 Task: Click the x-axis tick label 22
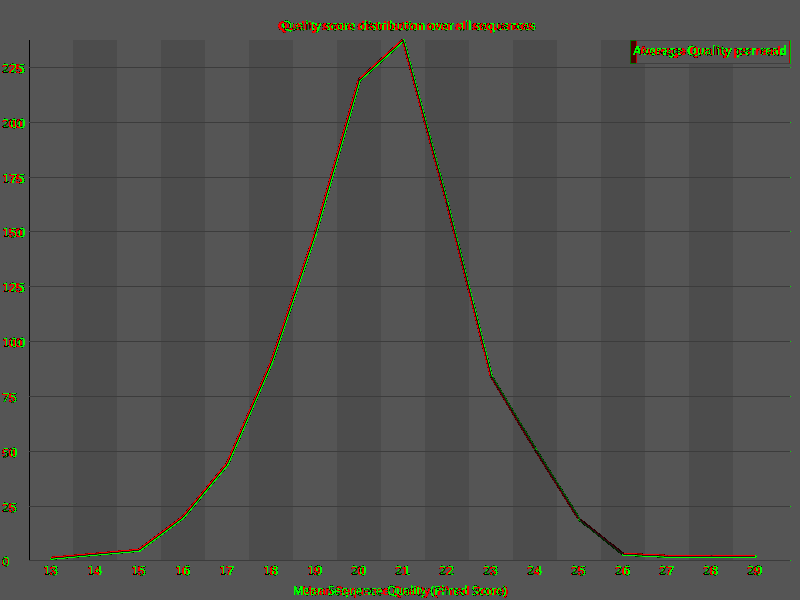447,570
